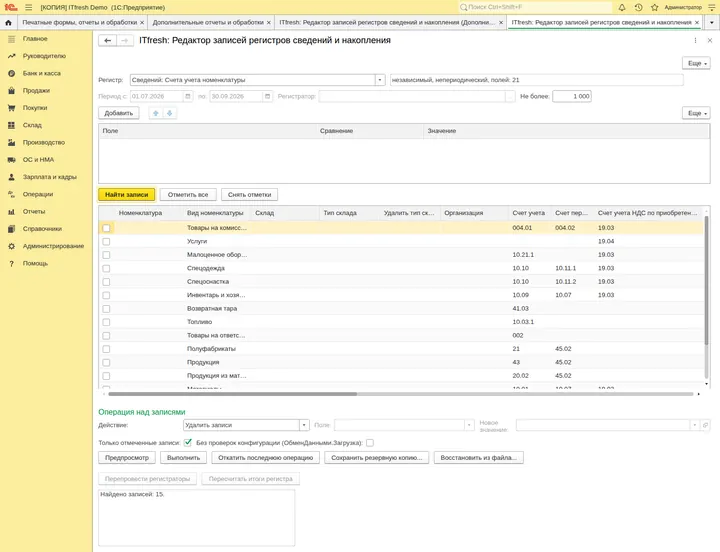Expand the Новое значение dropdown arrow
Image resolution: width=720 pixels, height=552 pixels.
point(694,425)
